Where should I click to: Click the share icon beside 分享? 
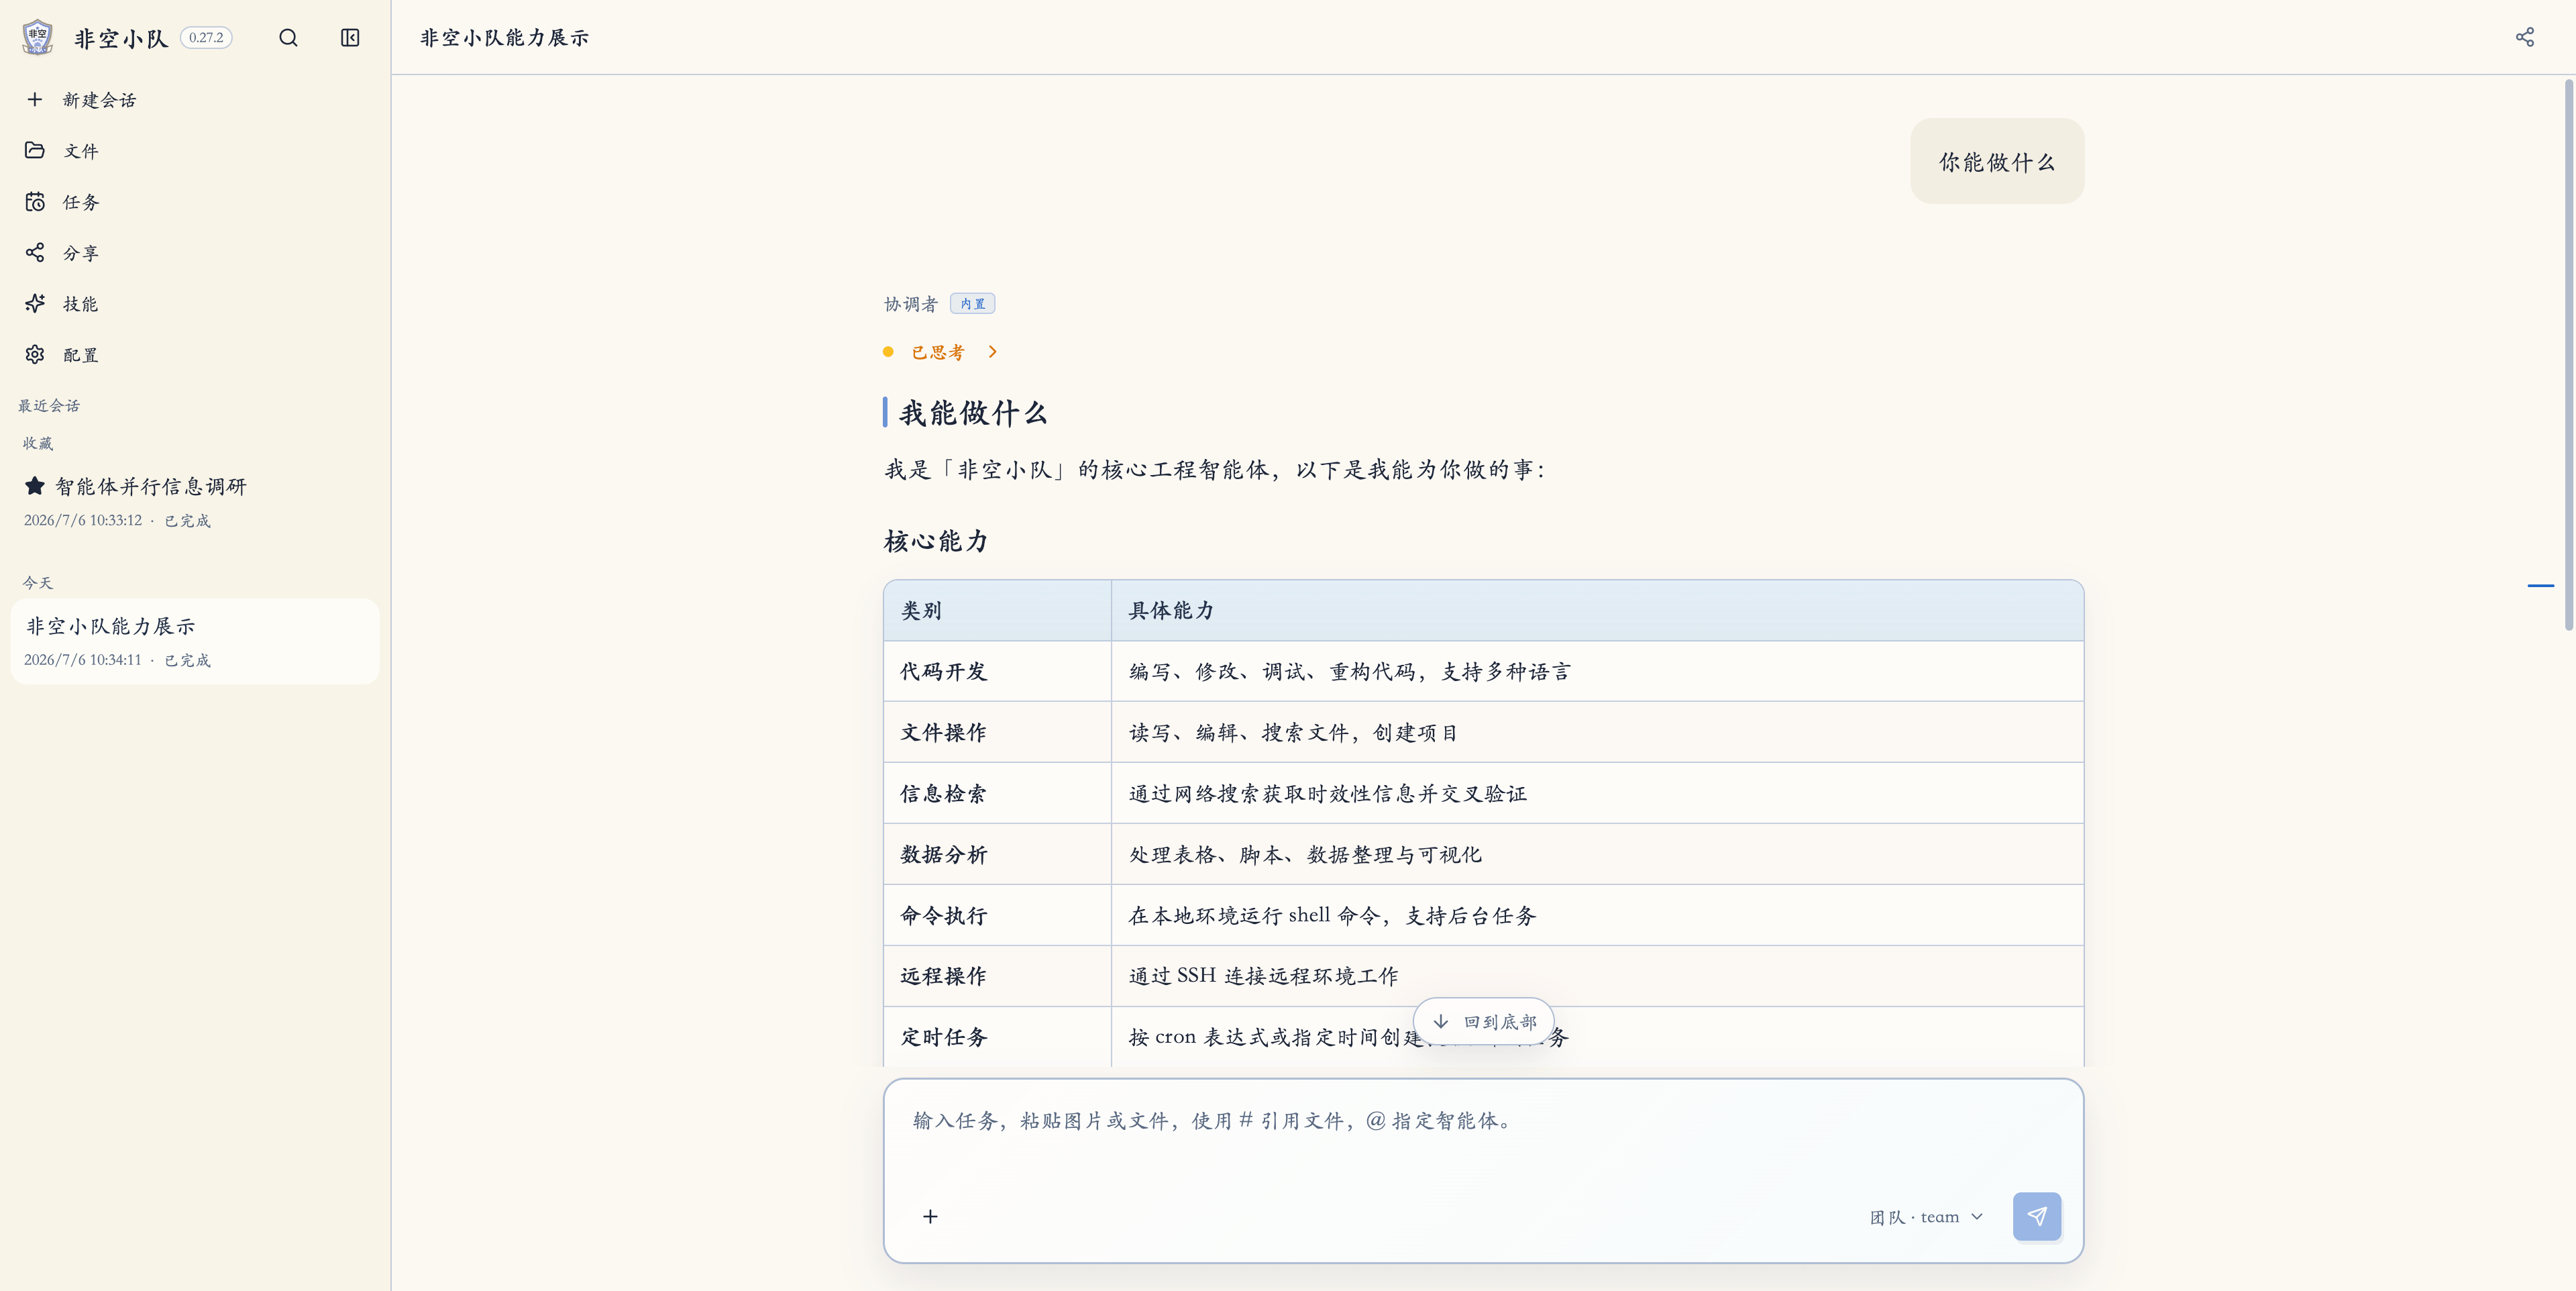(35, 252)
